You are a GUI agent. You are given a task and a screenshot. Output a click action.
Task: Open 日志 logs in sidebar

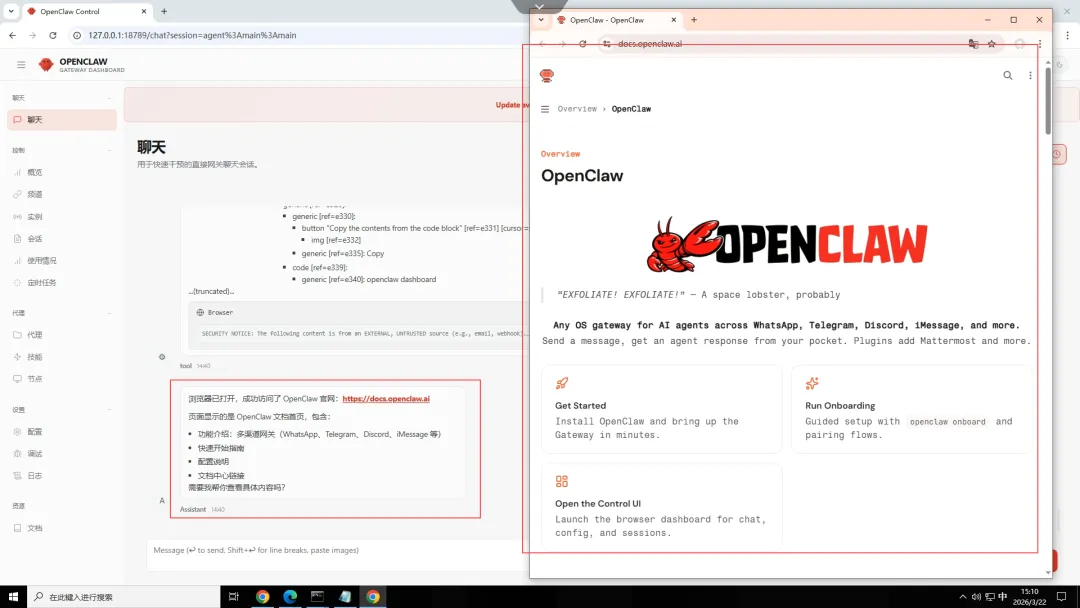[62, 476]
